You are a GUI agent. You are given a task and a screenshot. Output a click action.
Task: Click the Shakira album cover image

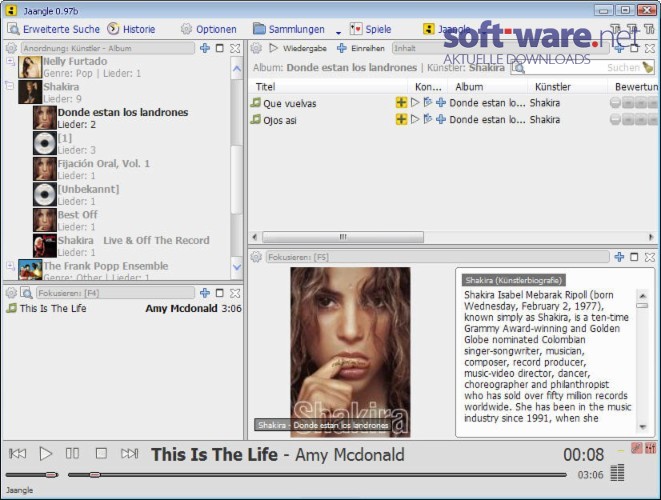pyautogui.click(x=350, y=352)
